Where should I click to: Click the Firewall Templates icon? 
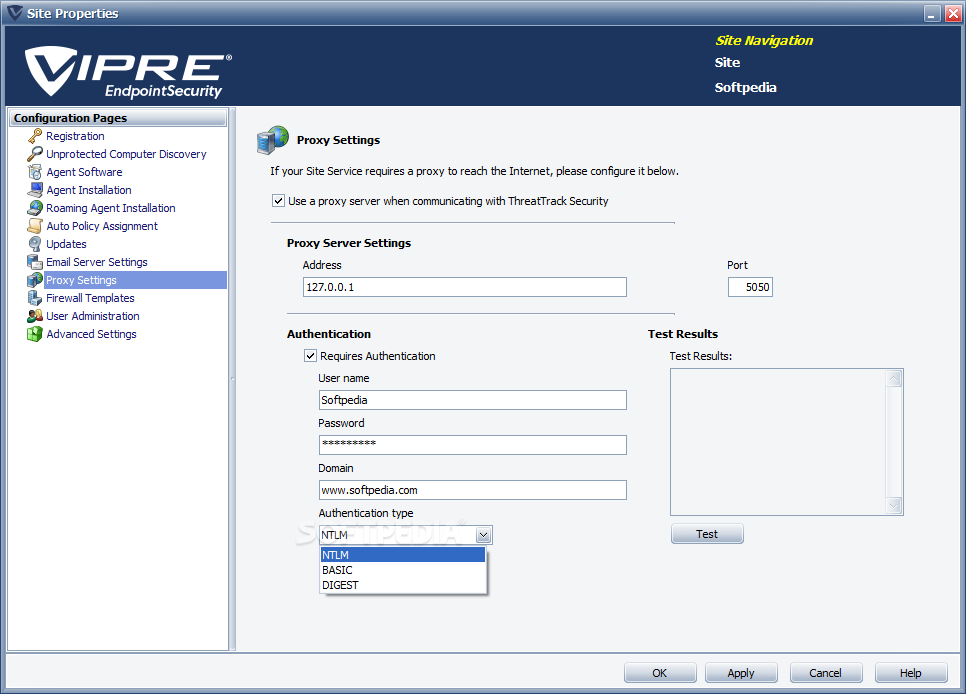35,298
